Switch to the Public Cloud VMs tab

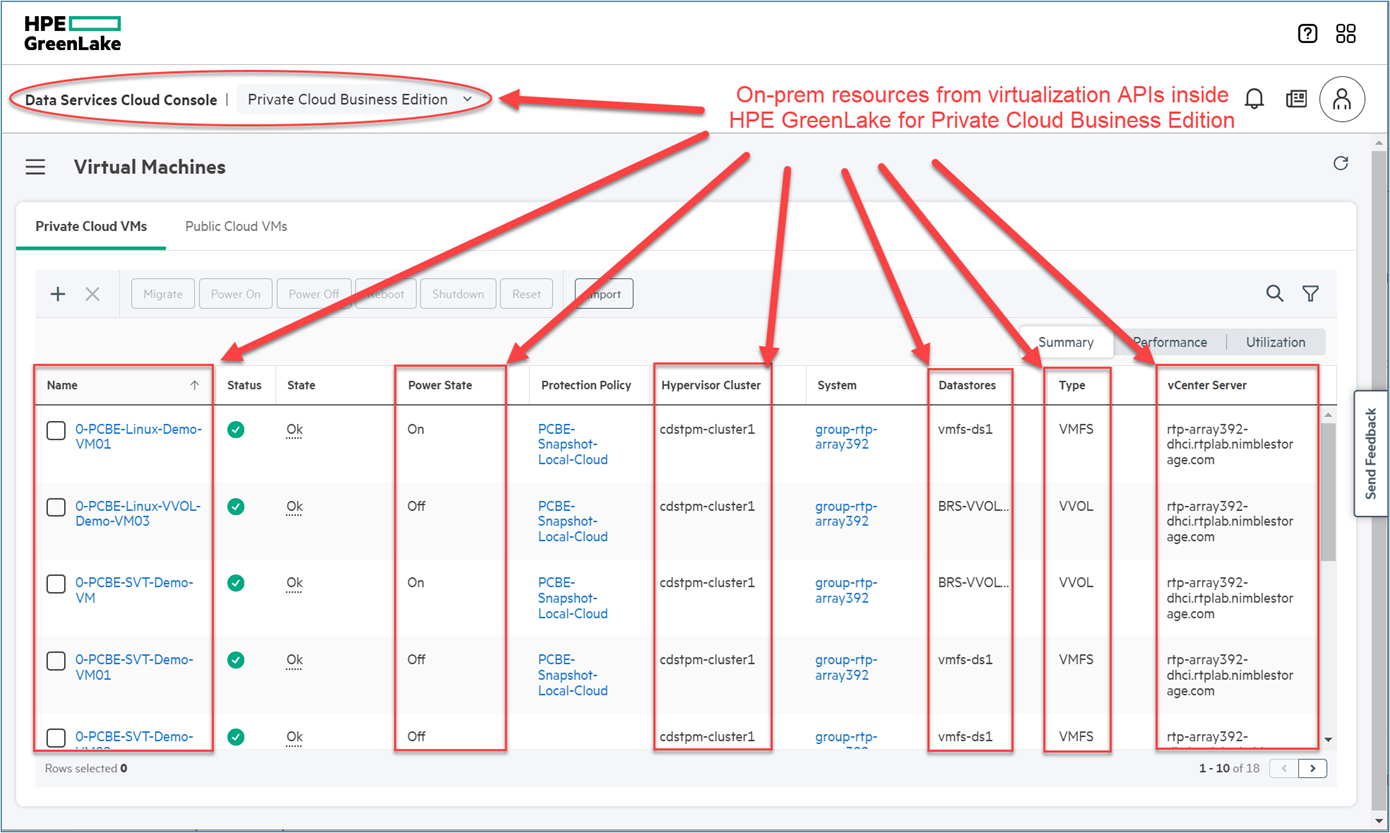tap(236, 227)
